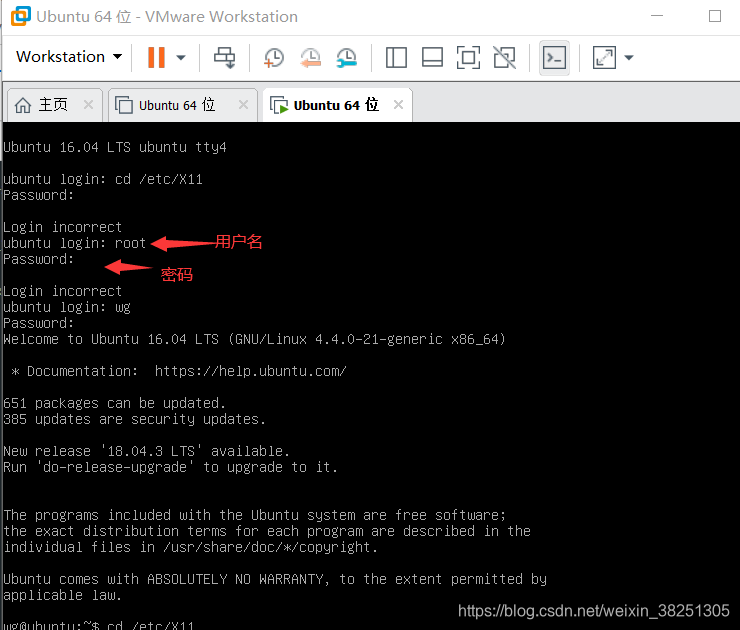
Task: Click the home icon in the 主页 tab
Action: (x=23, y=105)
